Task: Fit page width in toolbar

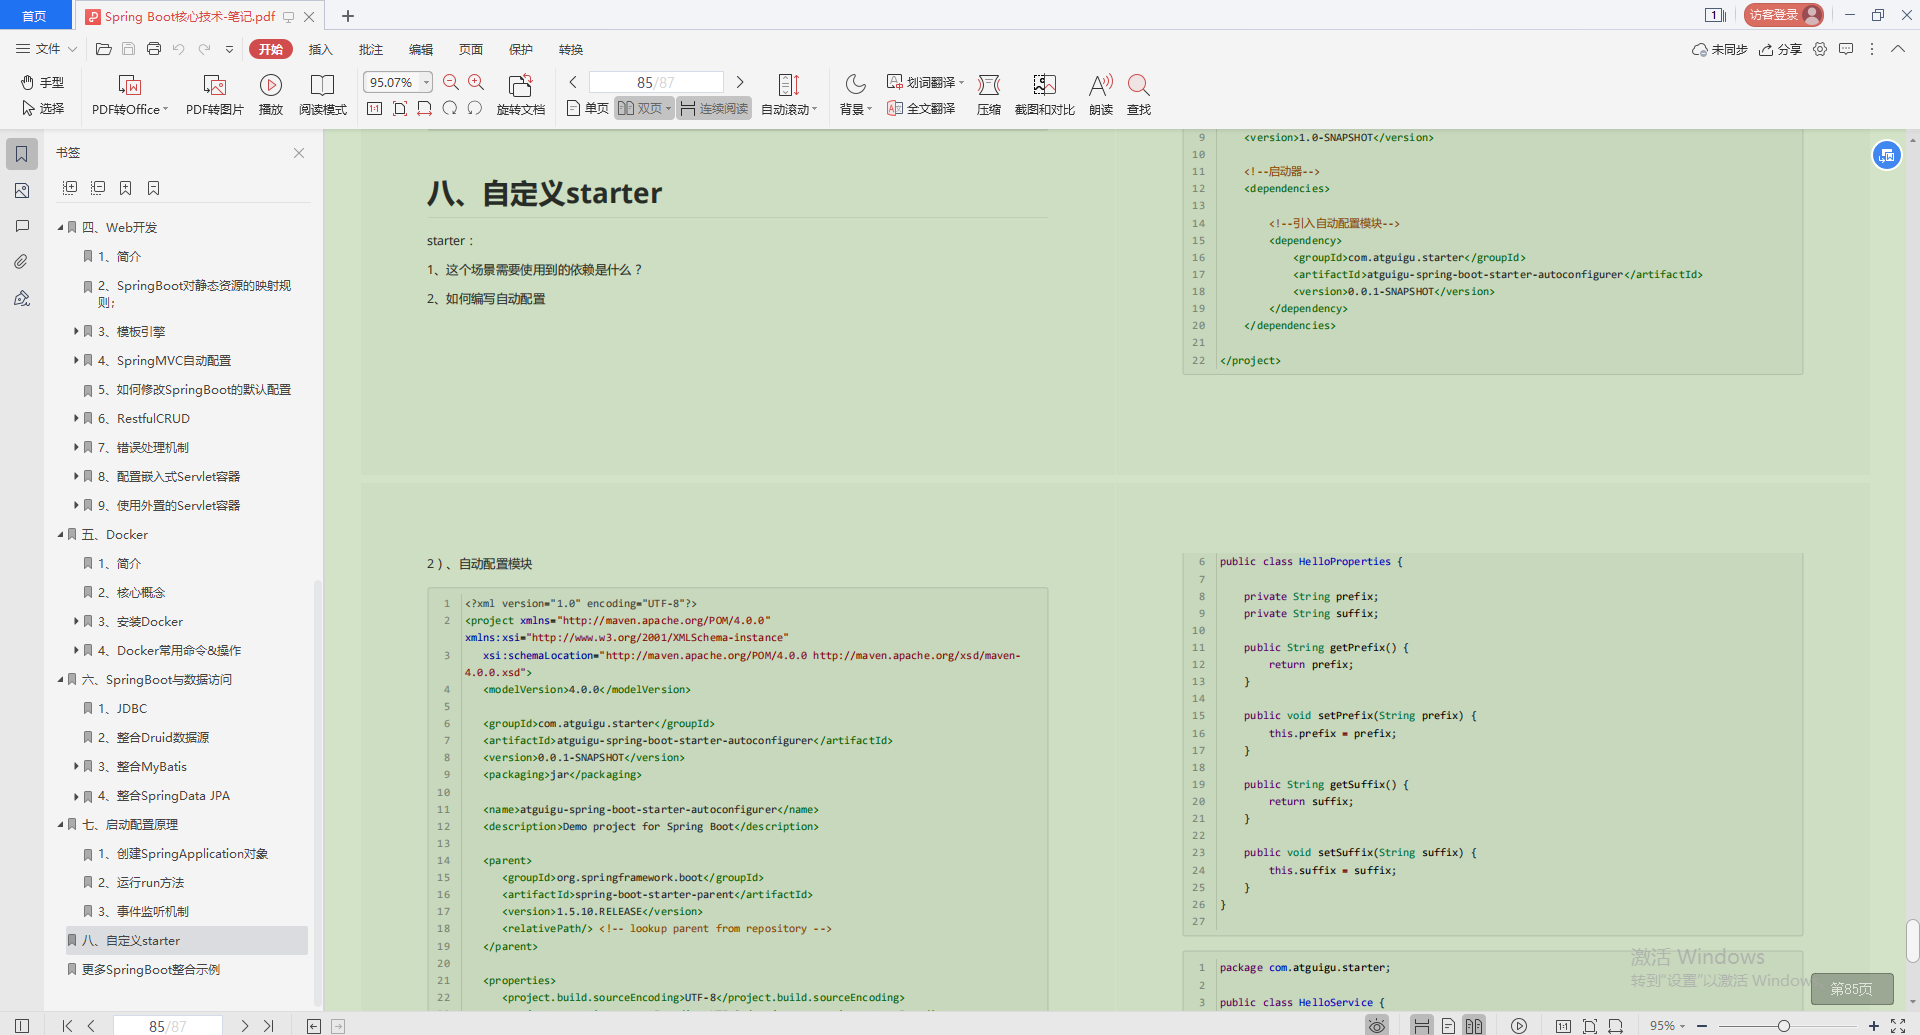Action: pos(425,108)
